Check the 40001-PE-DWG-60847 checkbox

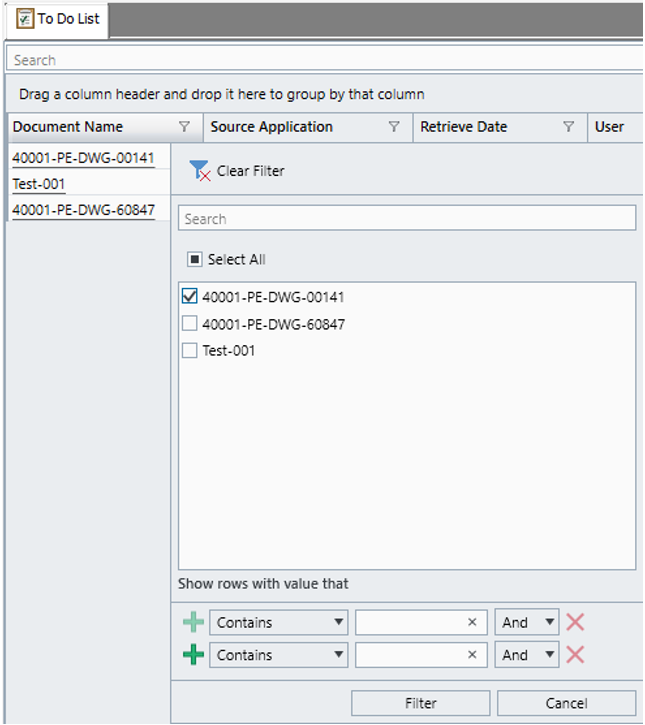pos(190,324)
